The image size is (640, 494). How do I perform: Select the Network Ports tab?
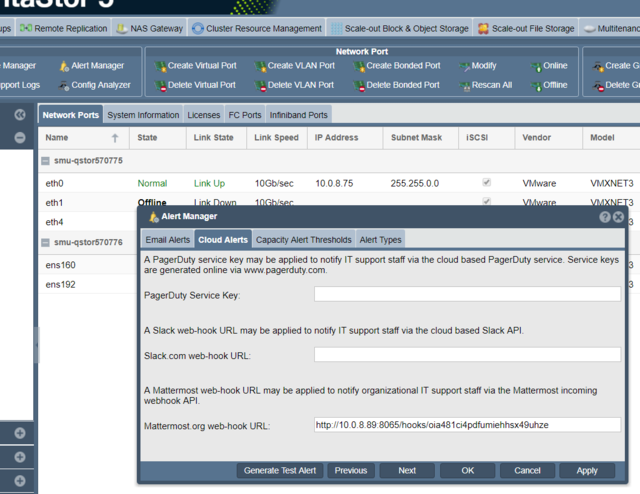click(x=71, y=115)
